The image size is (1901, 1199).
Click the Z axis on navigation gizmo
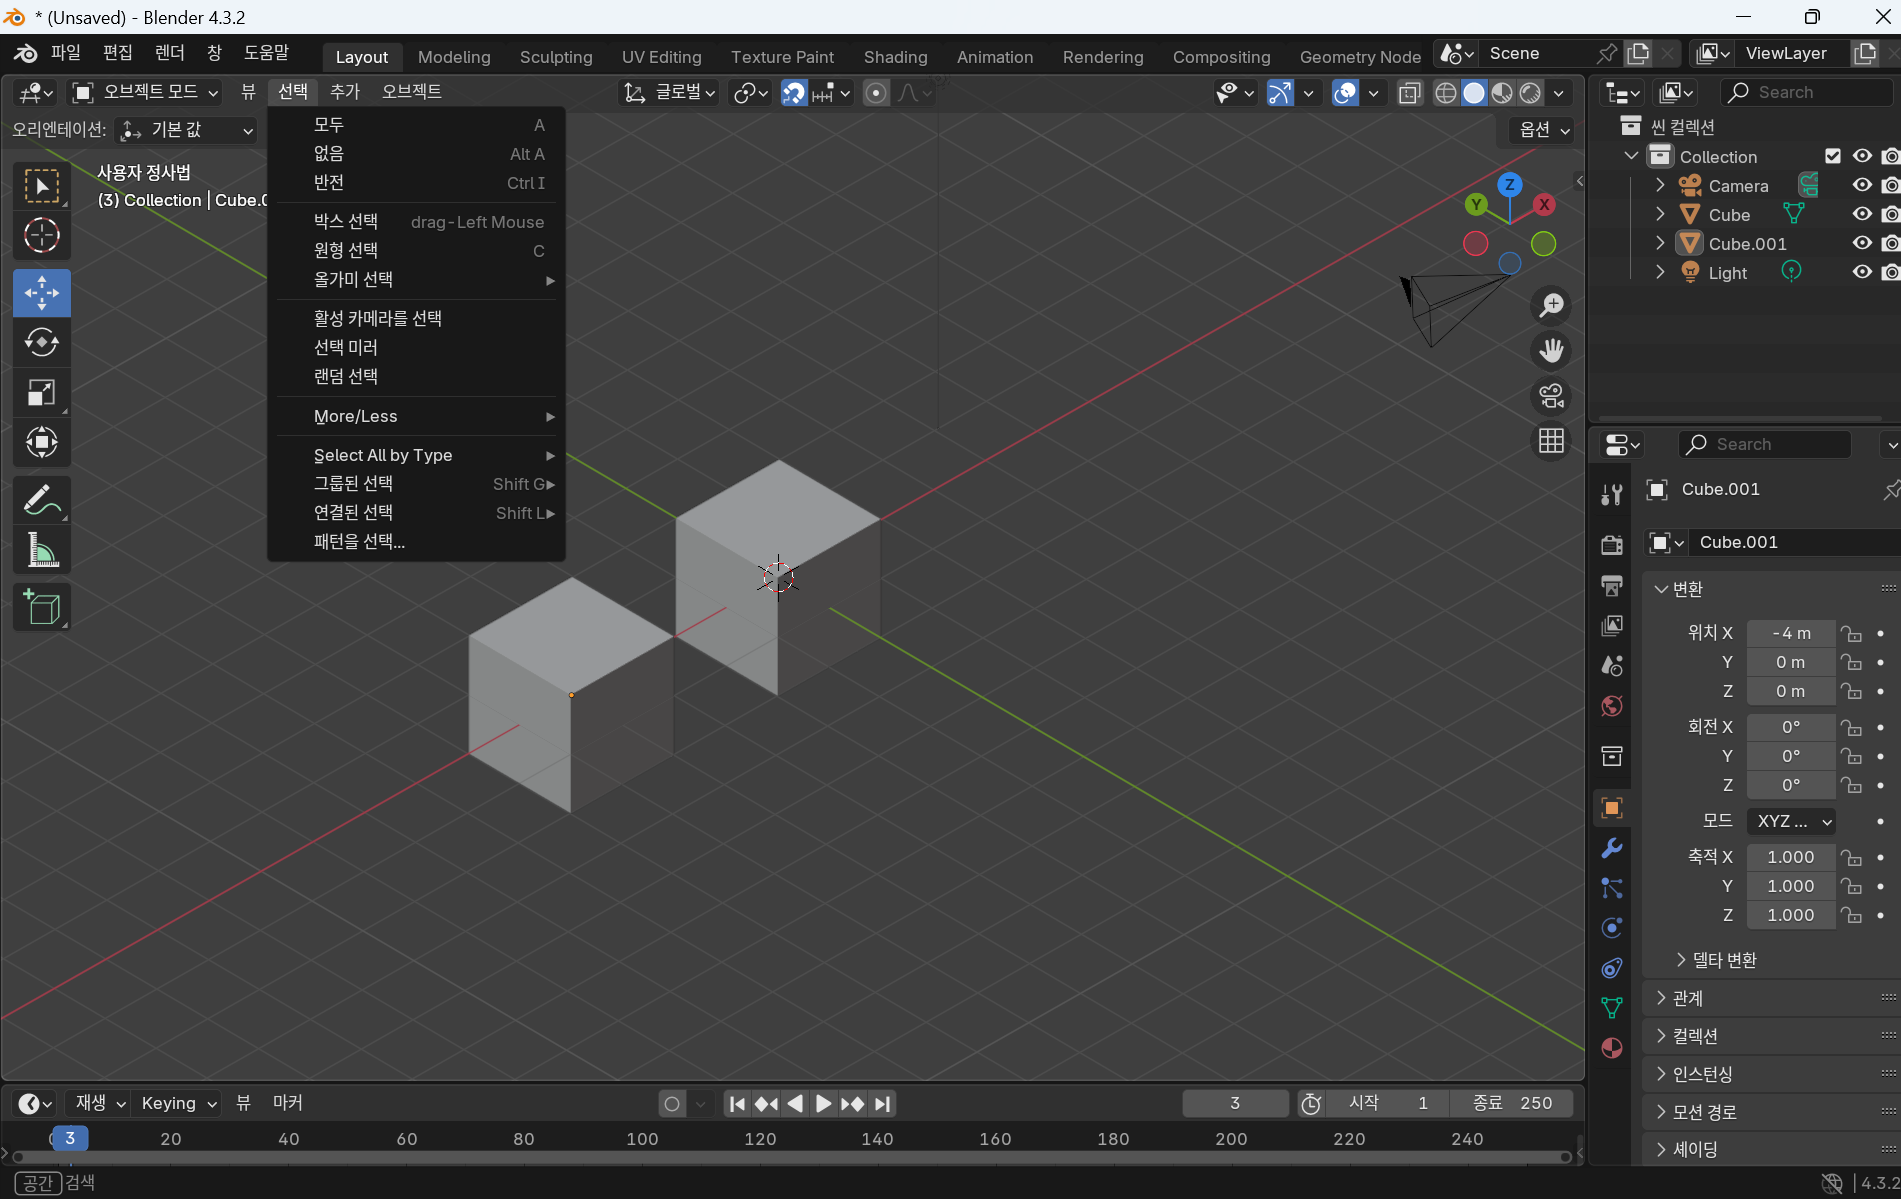click(1509, 184)
